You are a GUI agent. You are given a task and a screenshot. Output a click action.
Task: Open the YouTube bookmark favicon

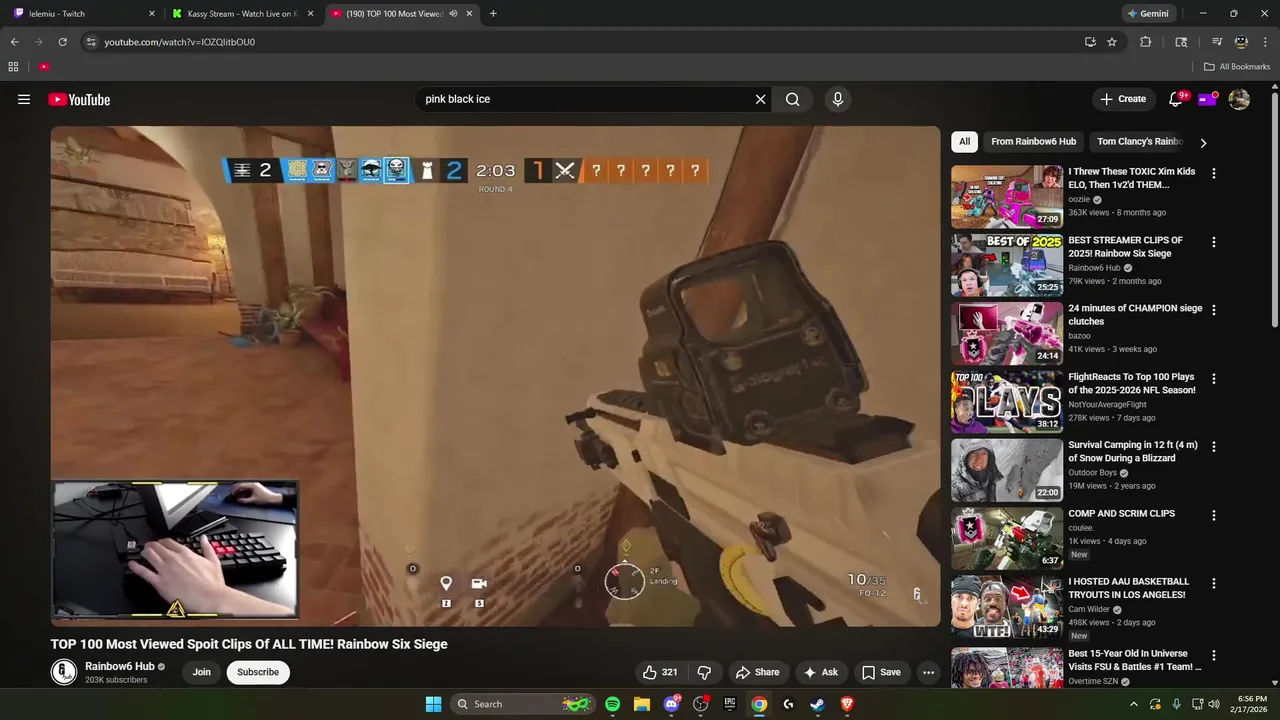point(44,67)
